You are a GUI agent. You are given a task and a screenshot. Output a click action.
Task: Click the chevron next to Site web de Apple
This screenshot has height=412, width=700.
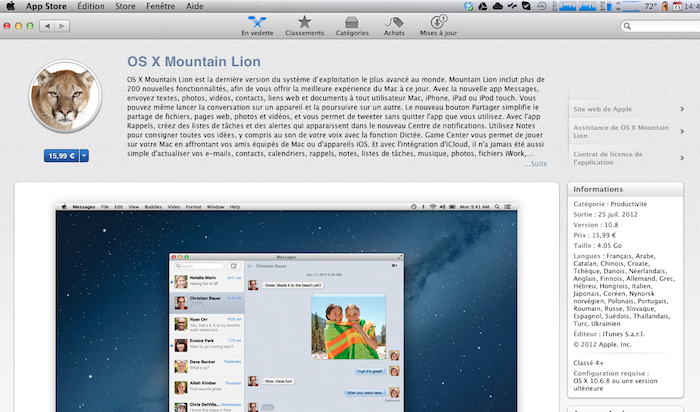pyautogui.click(x=682, y=109)
